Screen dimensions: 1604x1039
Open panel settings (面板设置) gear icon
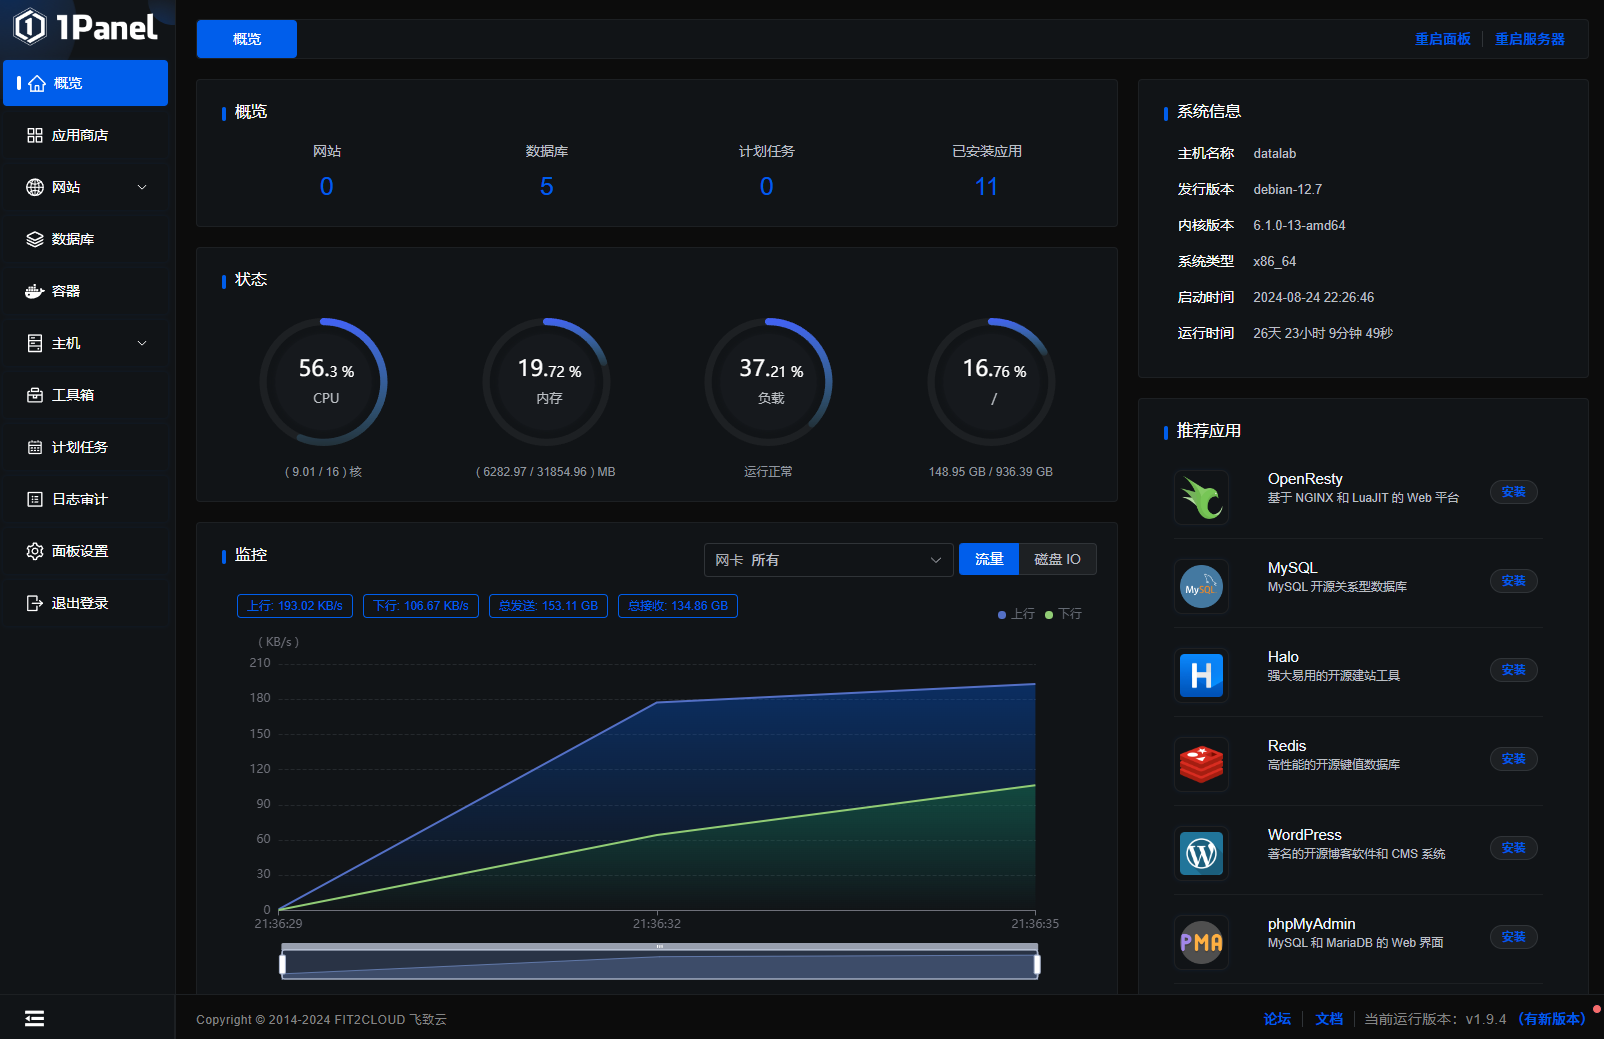point(35,551)
